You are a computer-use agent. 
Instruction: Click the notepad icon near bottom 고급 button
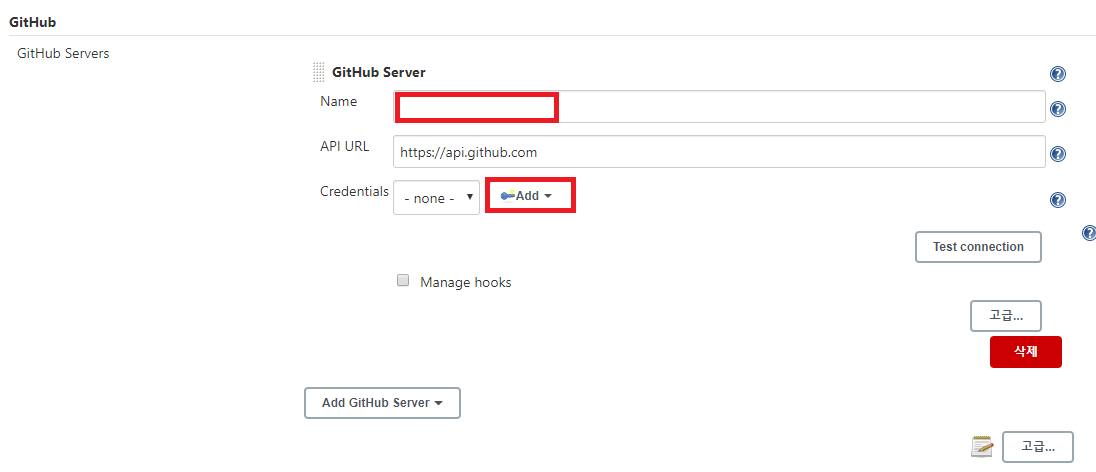tap(982, 446)
